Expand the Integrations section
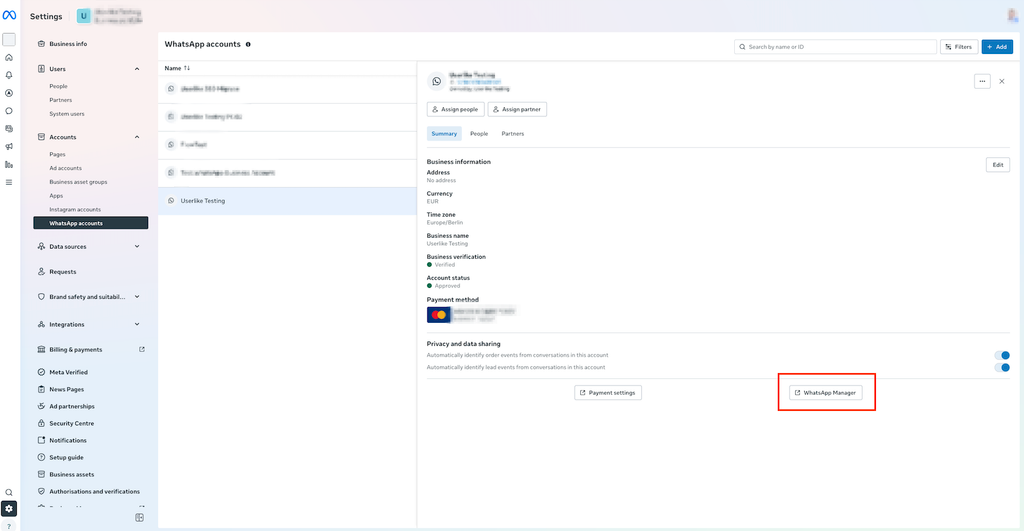 tap(137, 324)
